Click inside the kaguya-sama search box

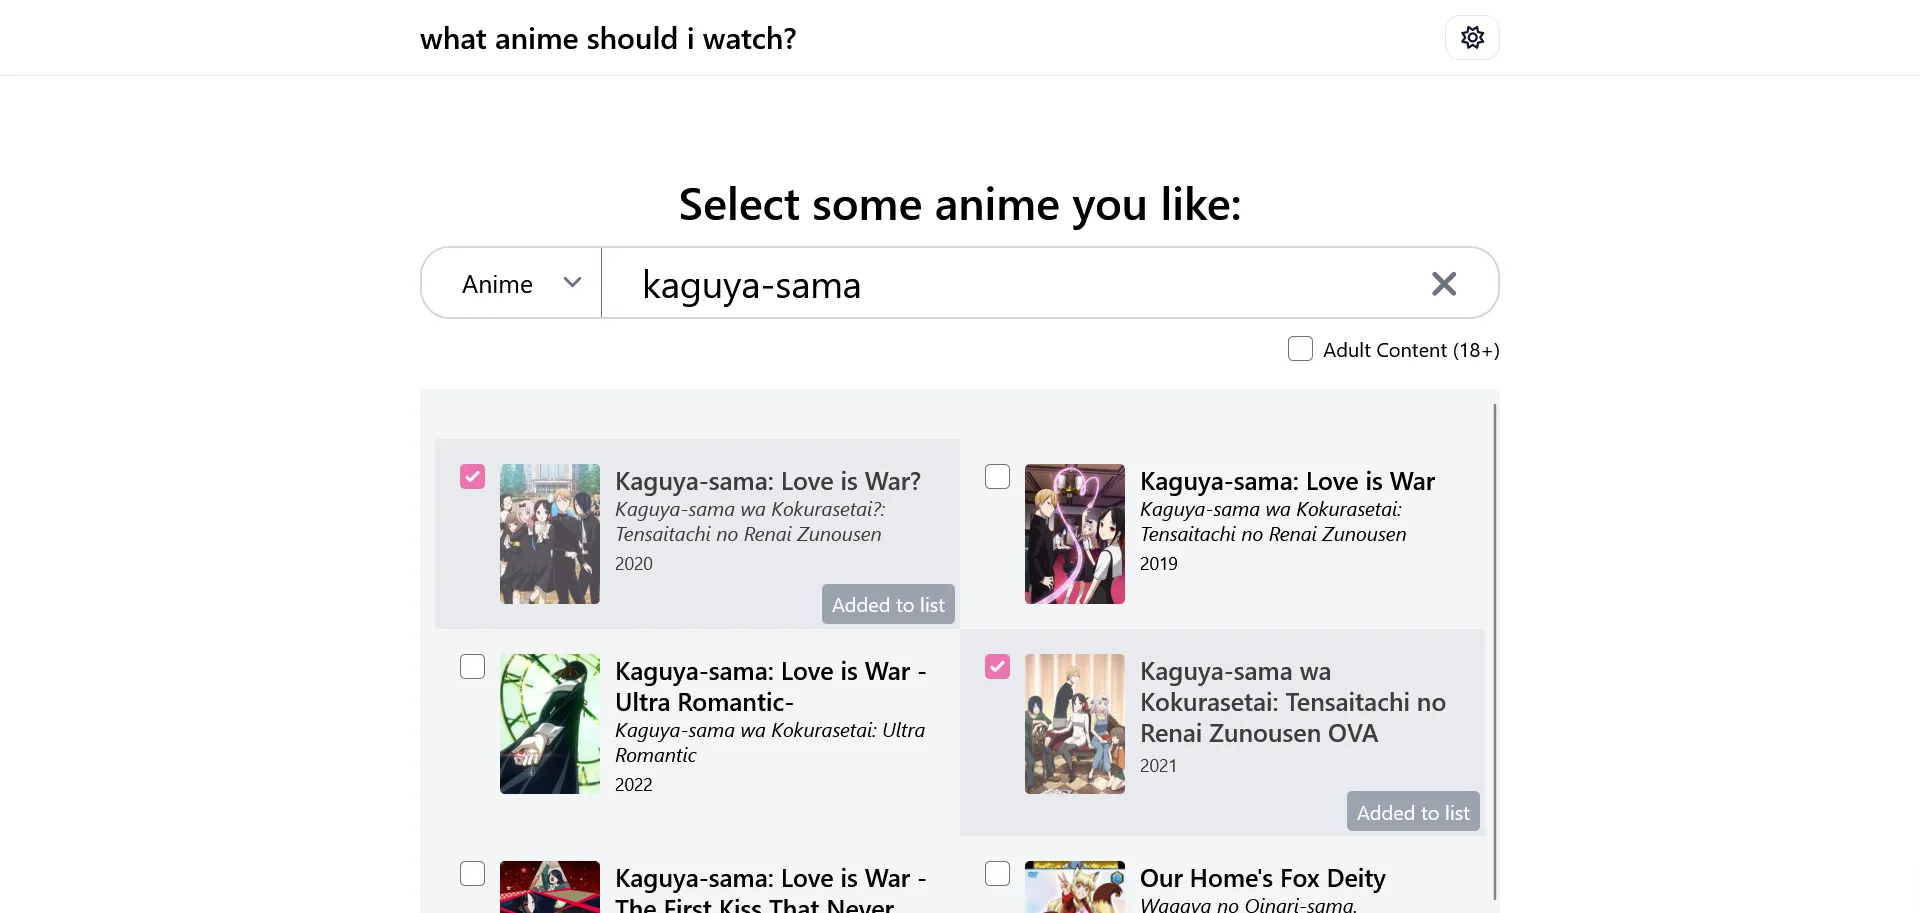(x=1000, y=285)
